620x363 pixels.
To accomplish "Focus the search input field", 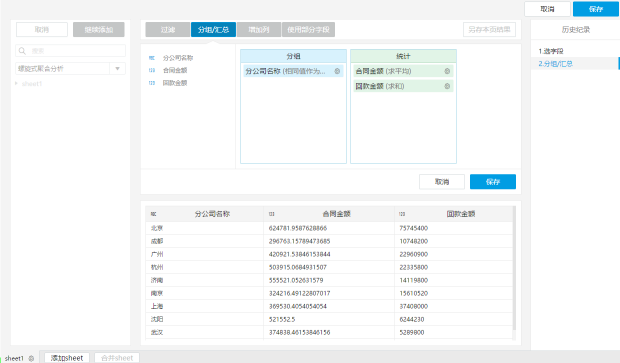I will point(70,51).
